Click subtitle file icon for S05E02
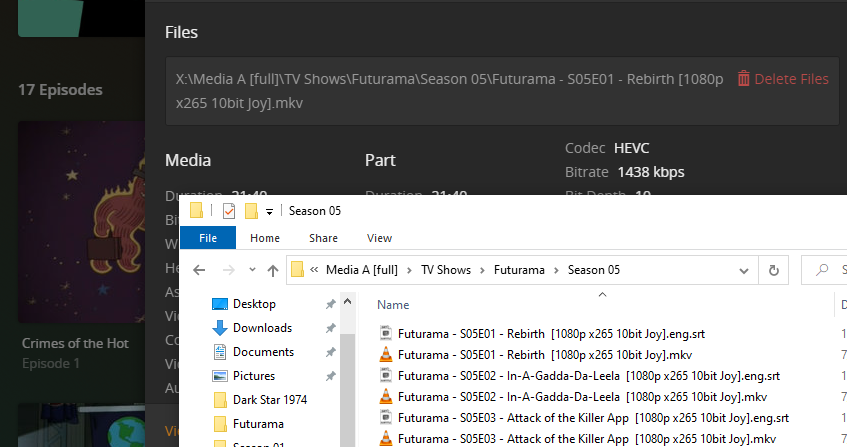The image size is (847, 447). [386, 376]
